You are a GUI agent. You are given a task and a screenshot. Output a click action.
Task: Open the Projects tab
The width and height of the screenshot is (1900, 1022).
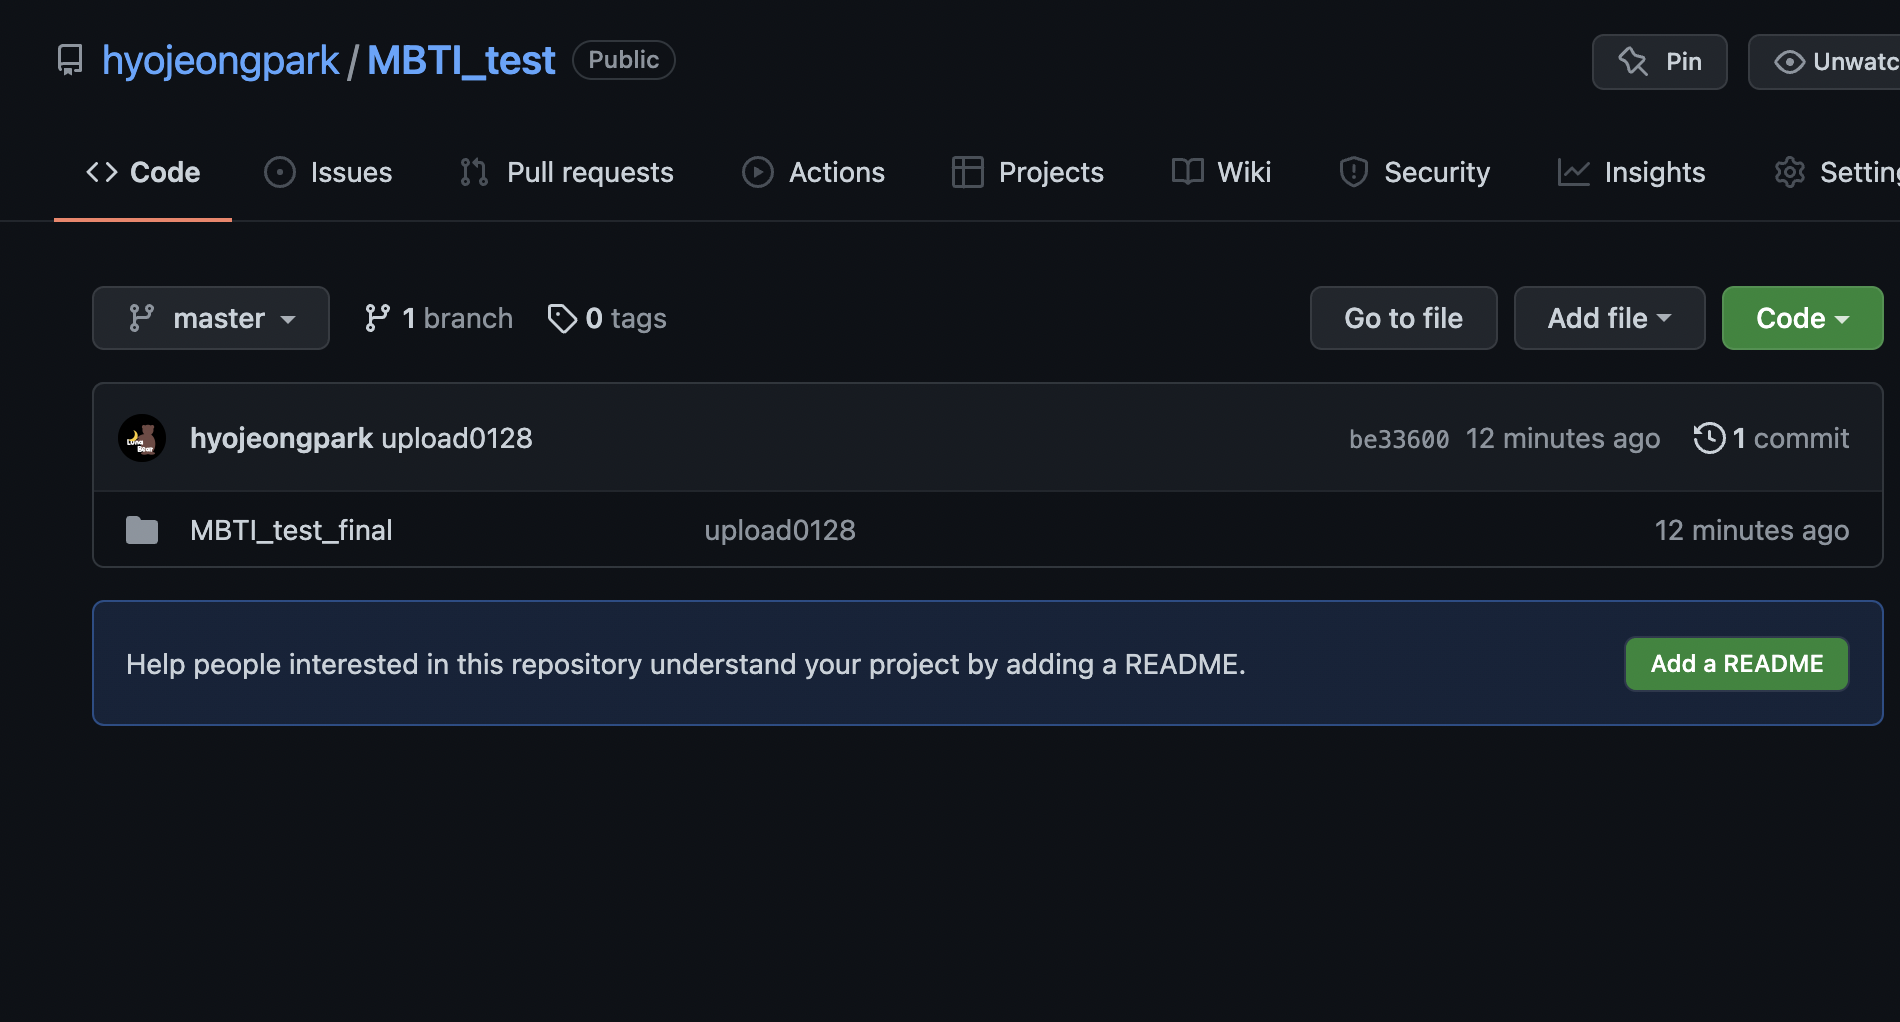pos(1027,172)
